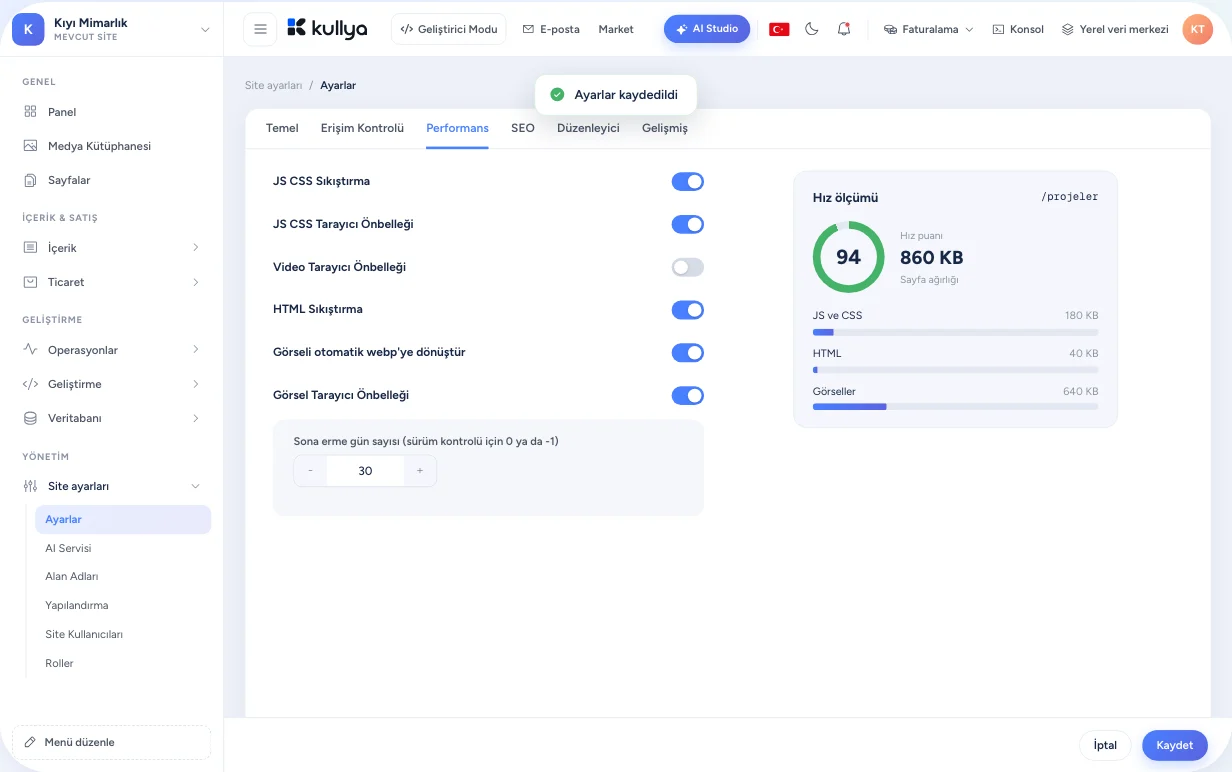
Task: Go to Sayfalar in sidebar
Action: [112, 180]
